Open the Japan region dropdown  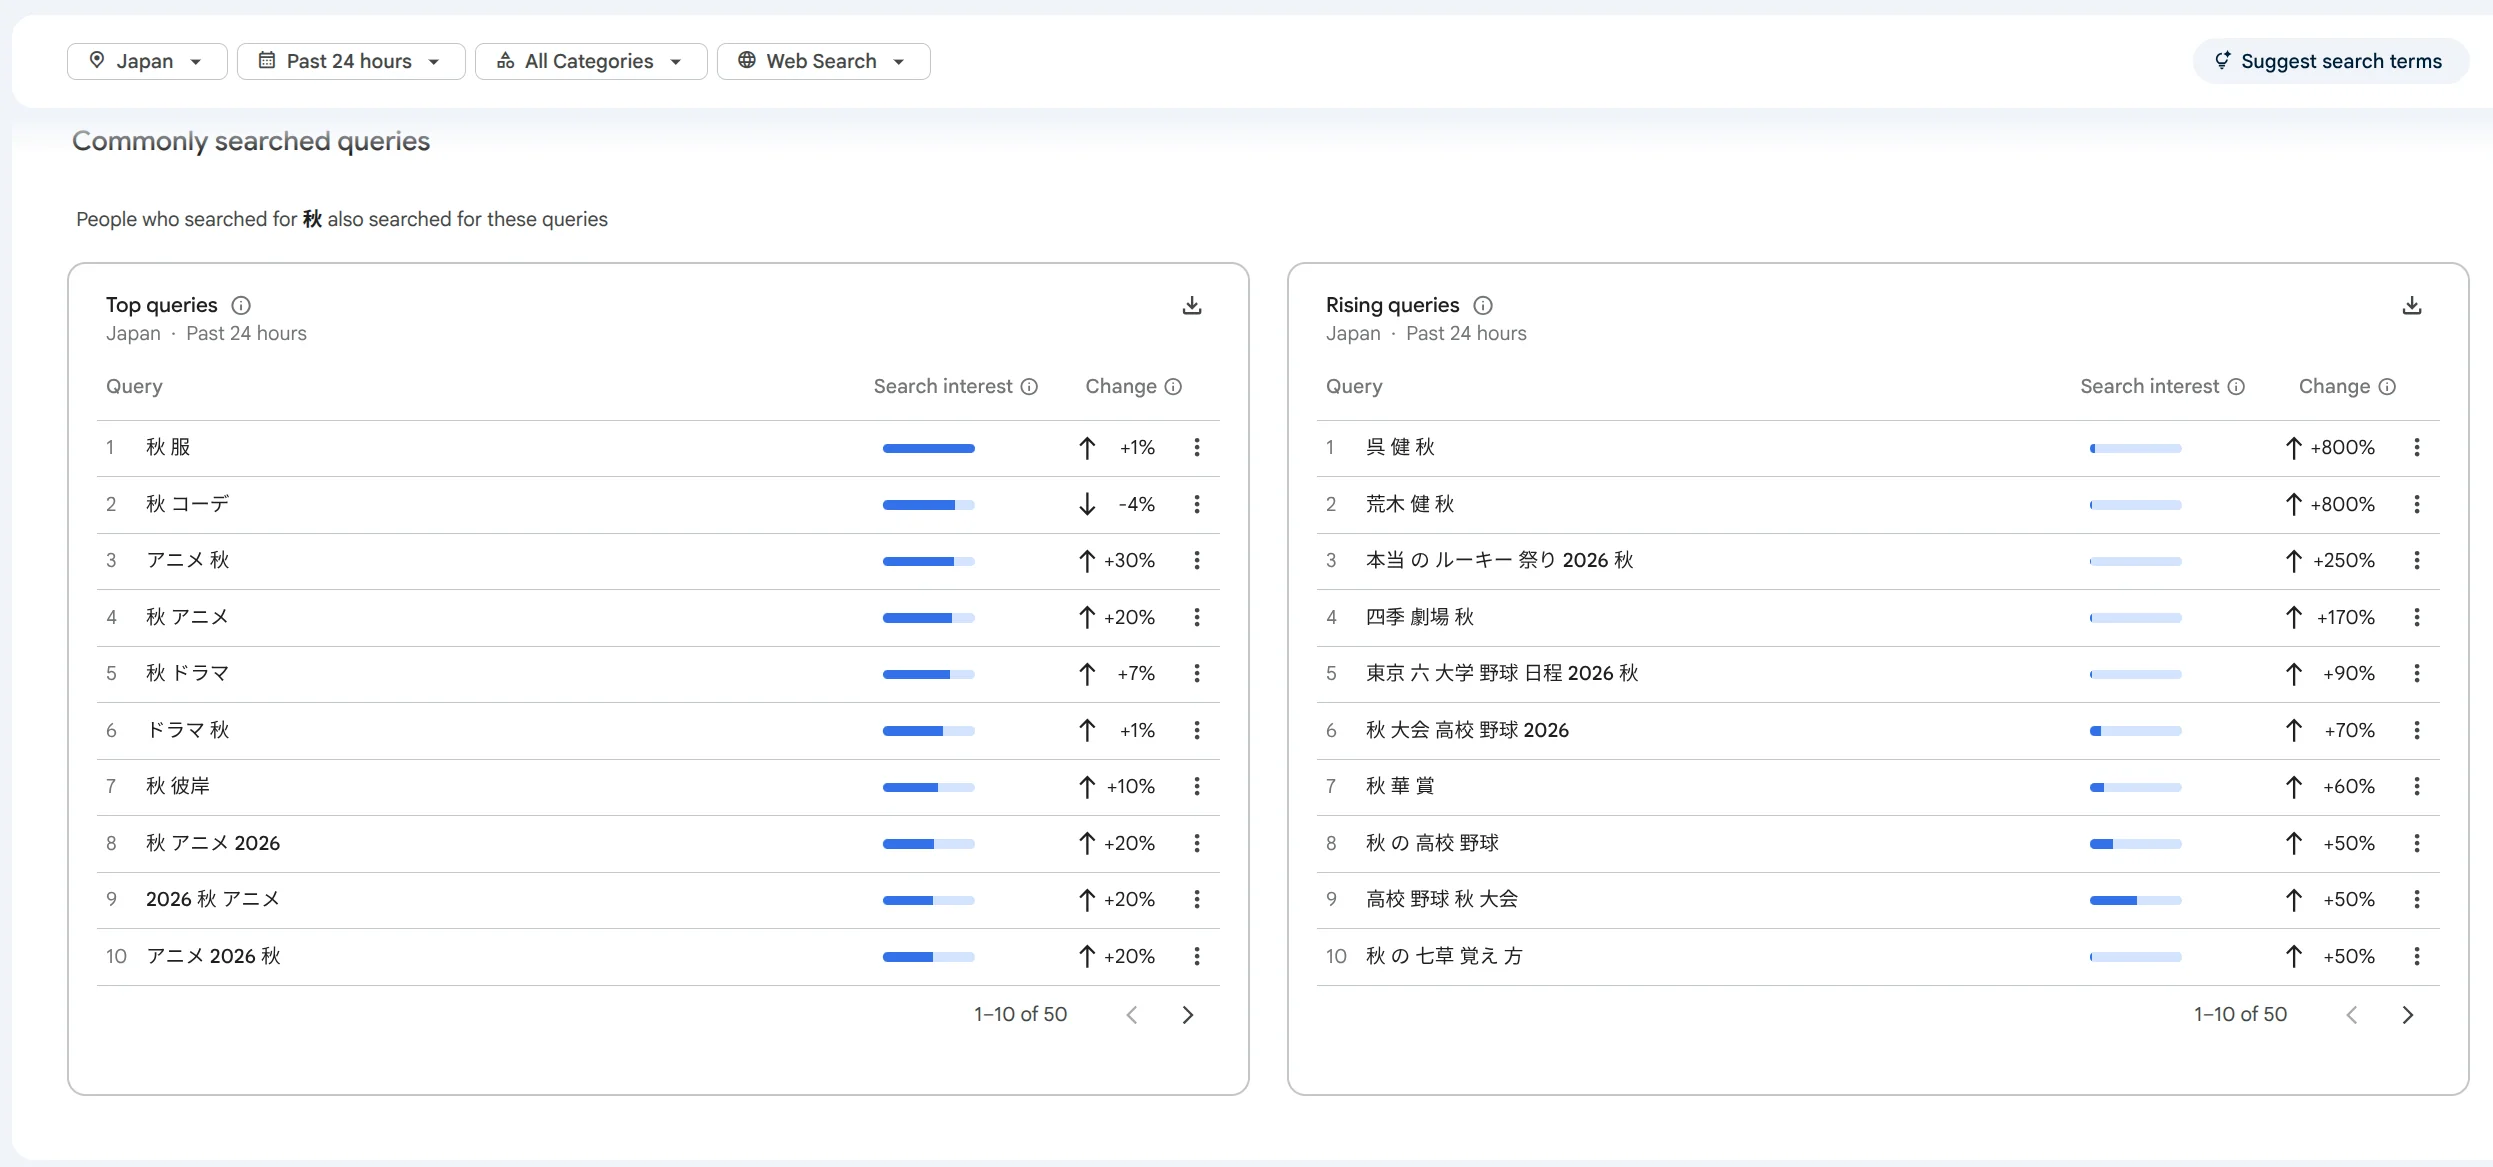(147, 61)
